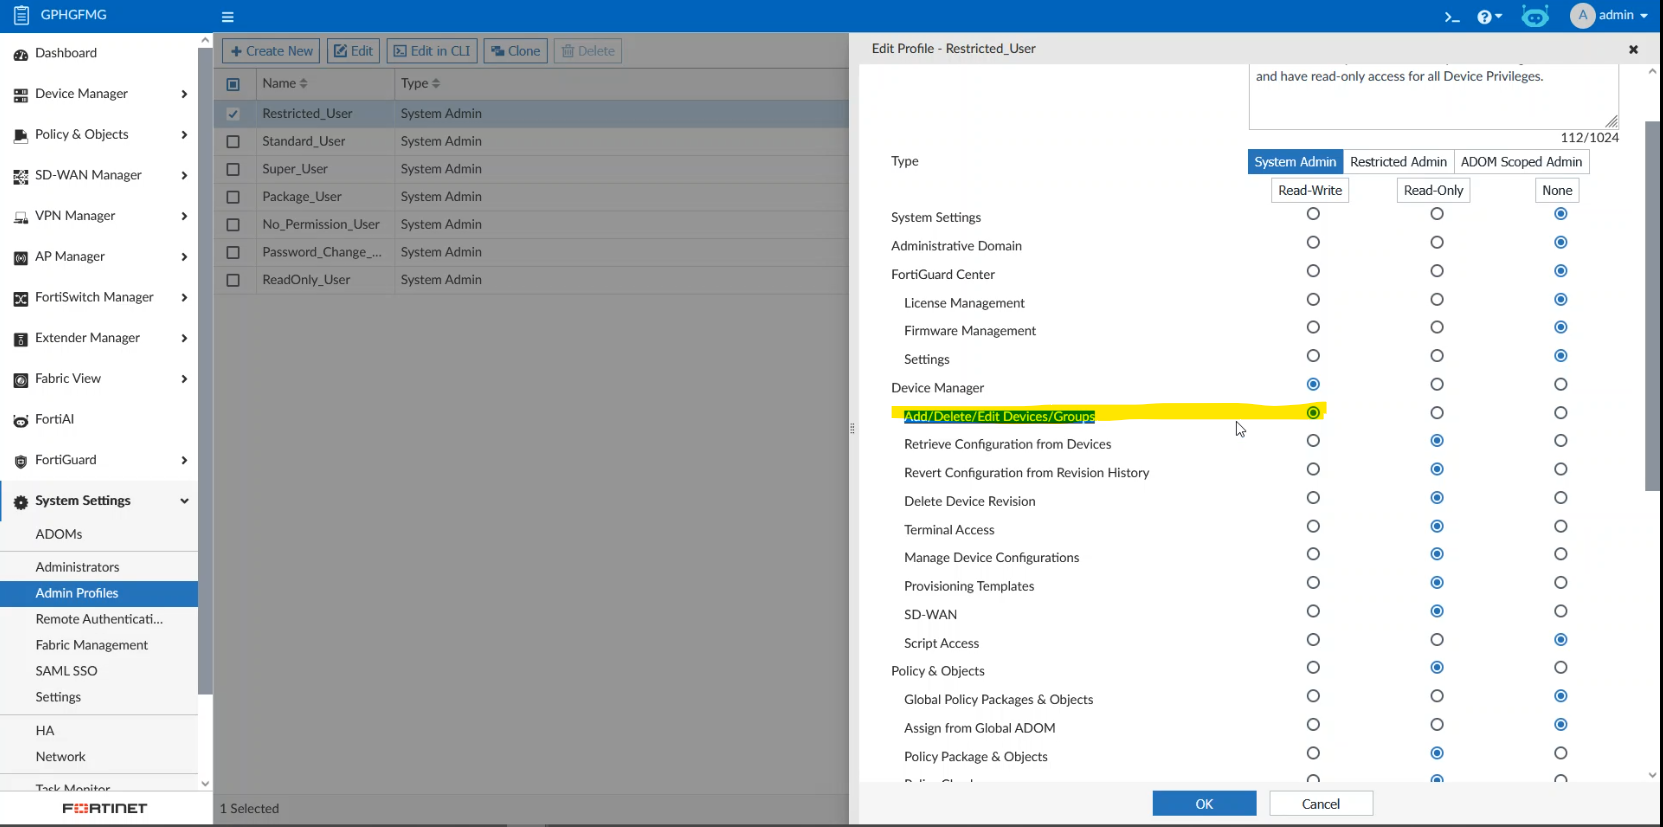Check the ReadOnly_User row checkbox
The width and height of the screenshot is (1663, 827).
[x=233, y=280]
